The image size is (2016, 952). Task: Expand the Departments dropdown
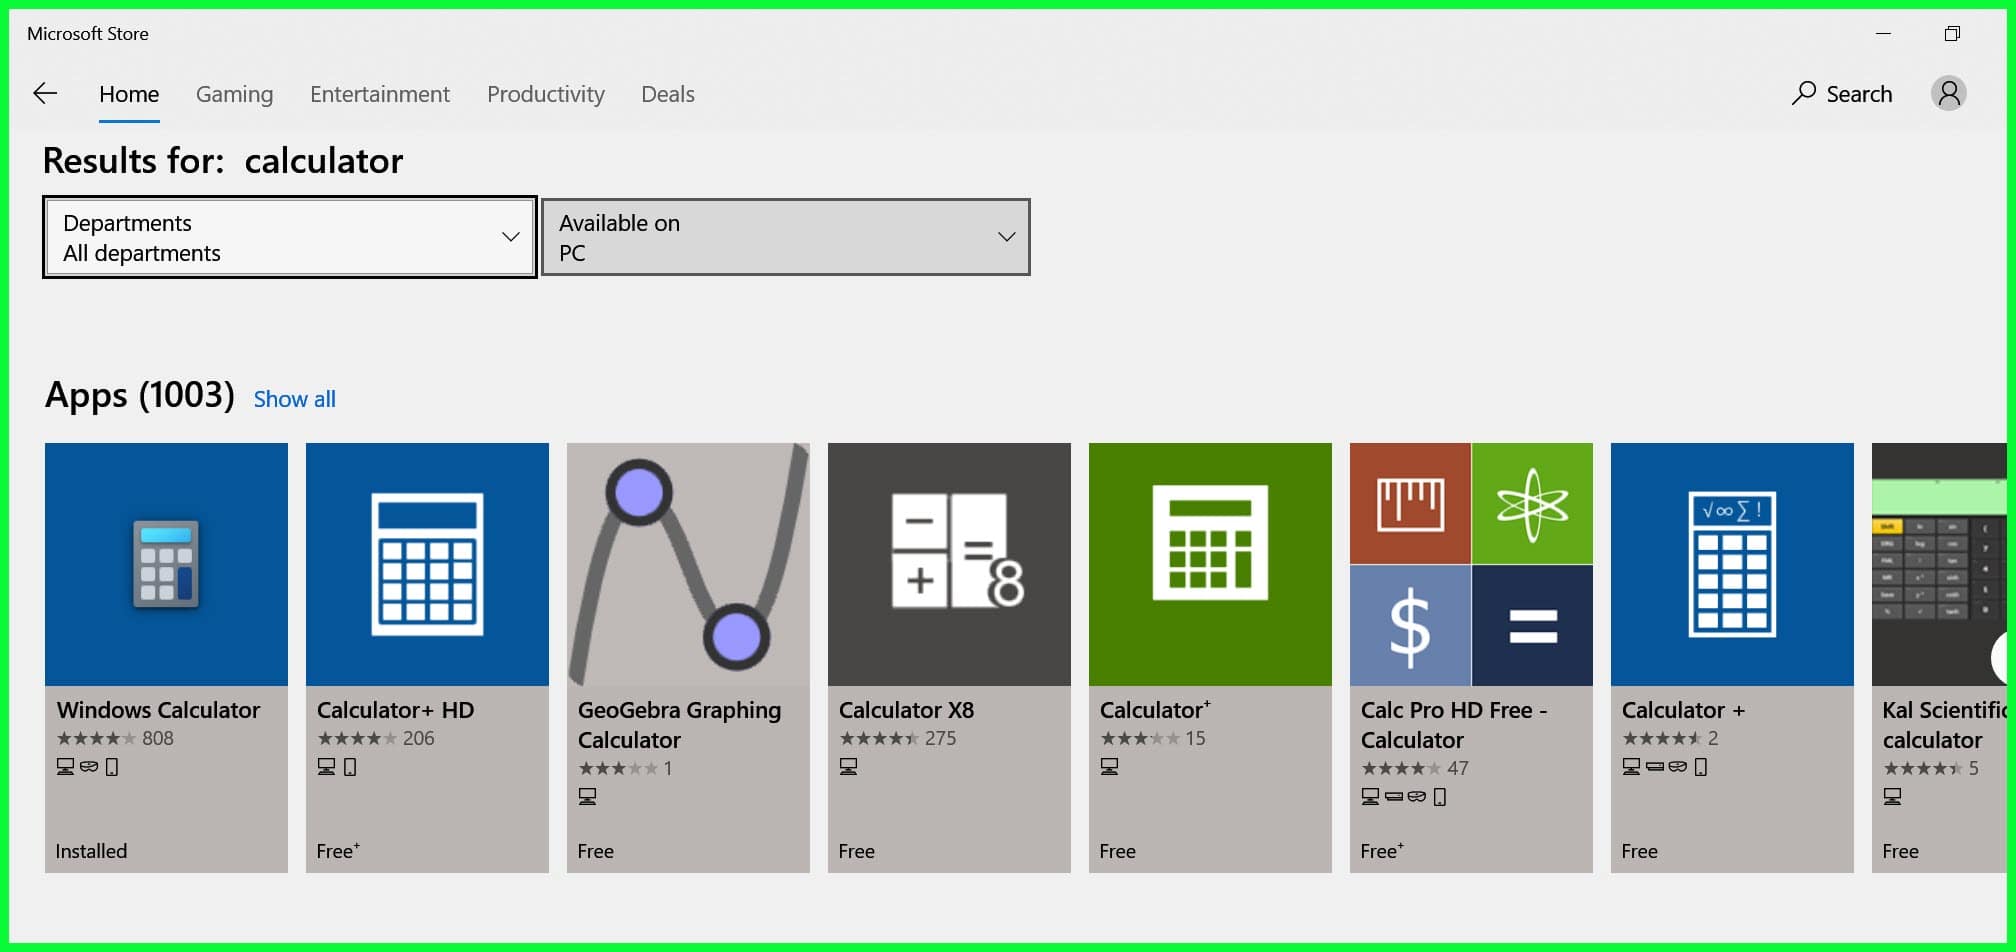click(290, 237)
